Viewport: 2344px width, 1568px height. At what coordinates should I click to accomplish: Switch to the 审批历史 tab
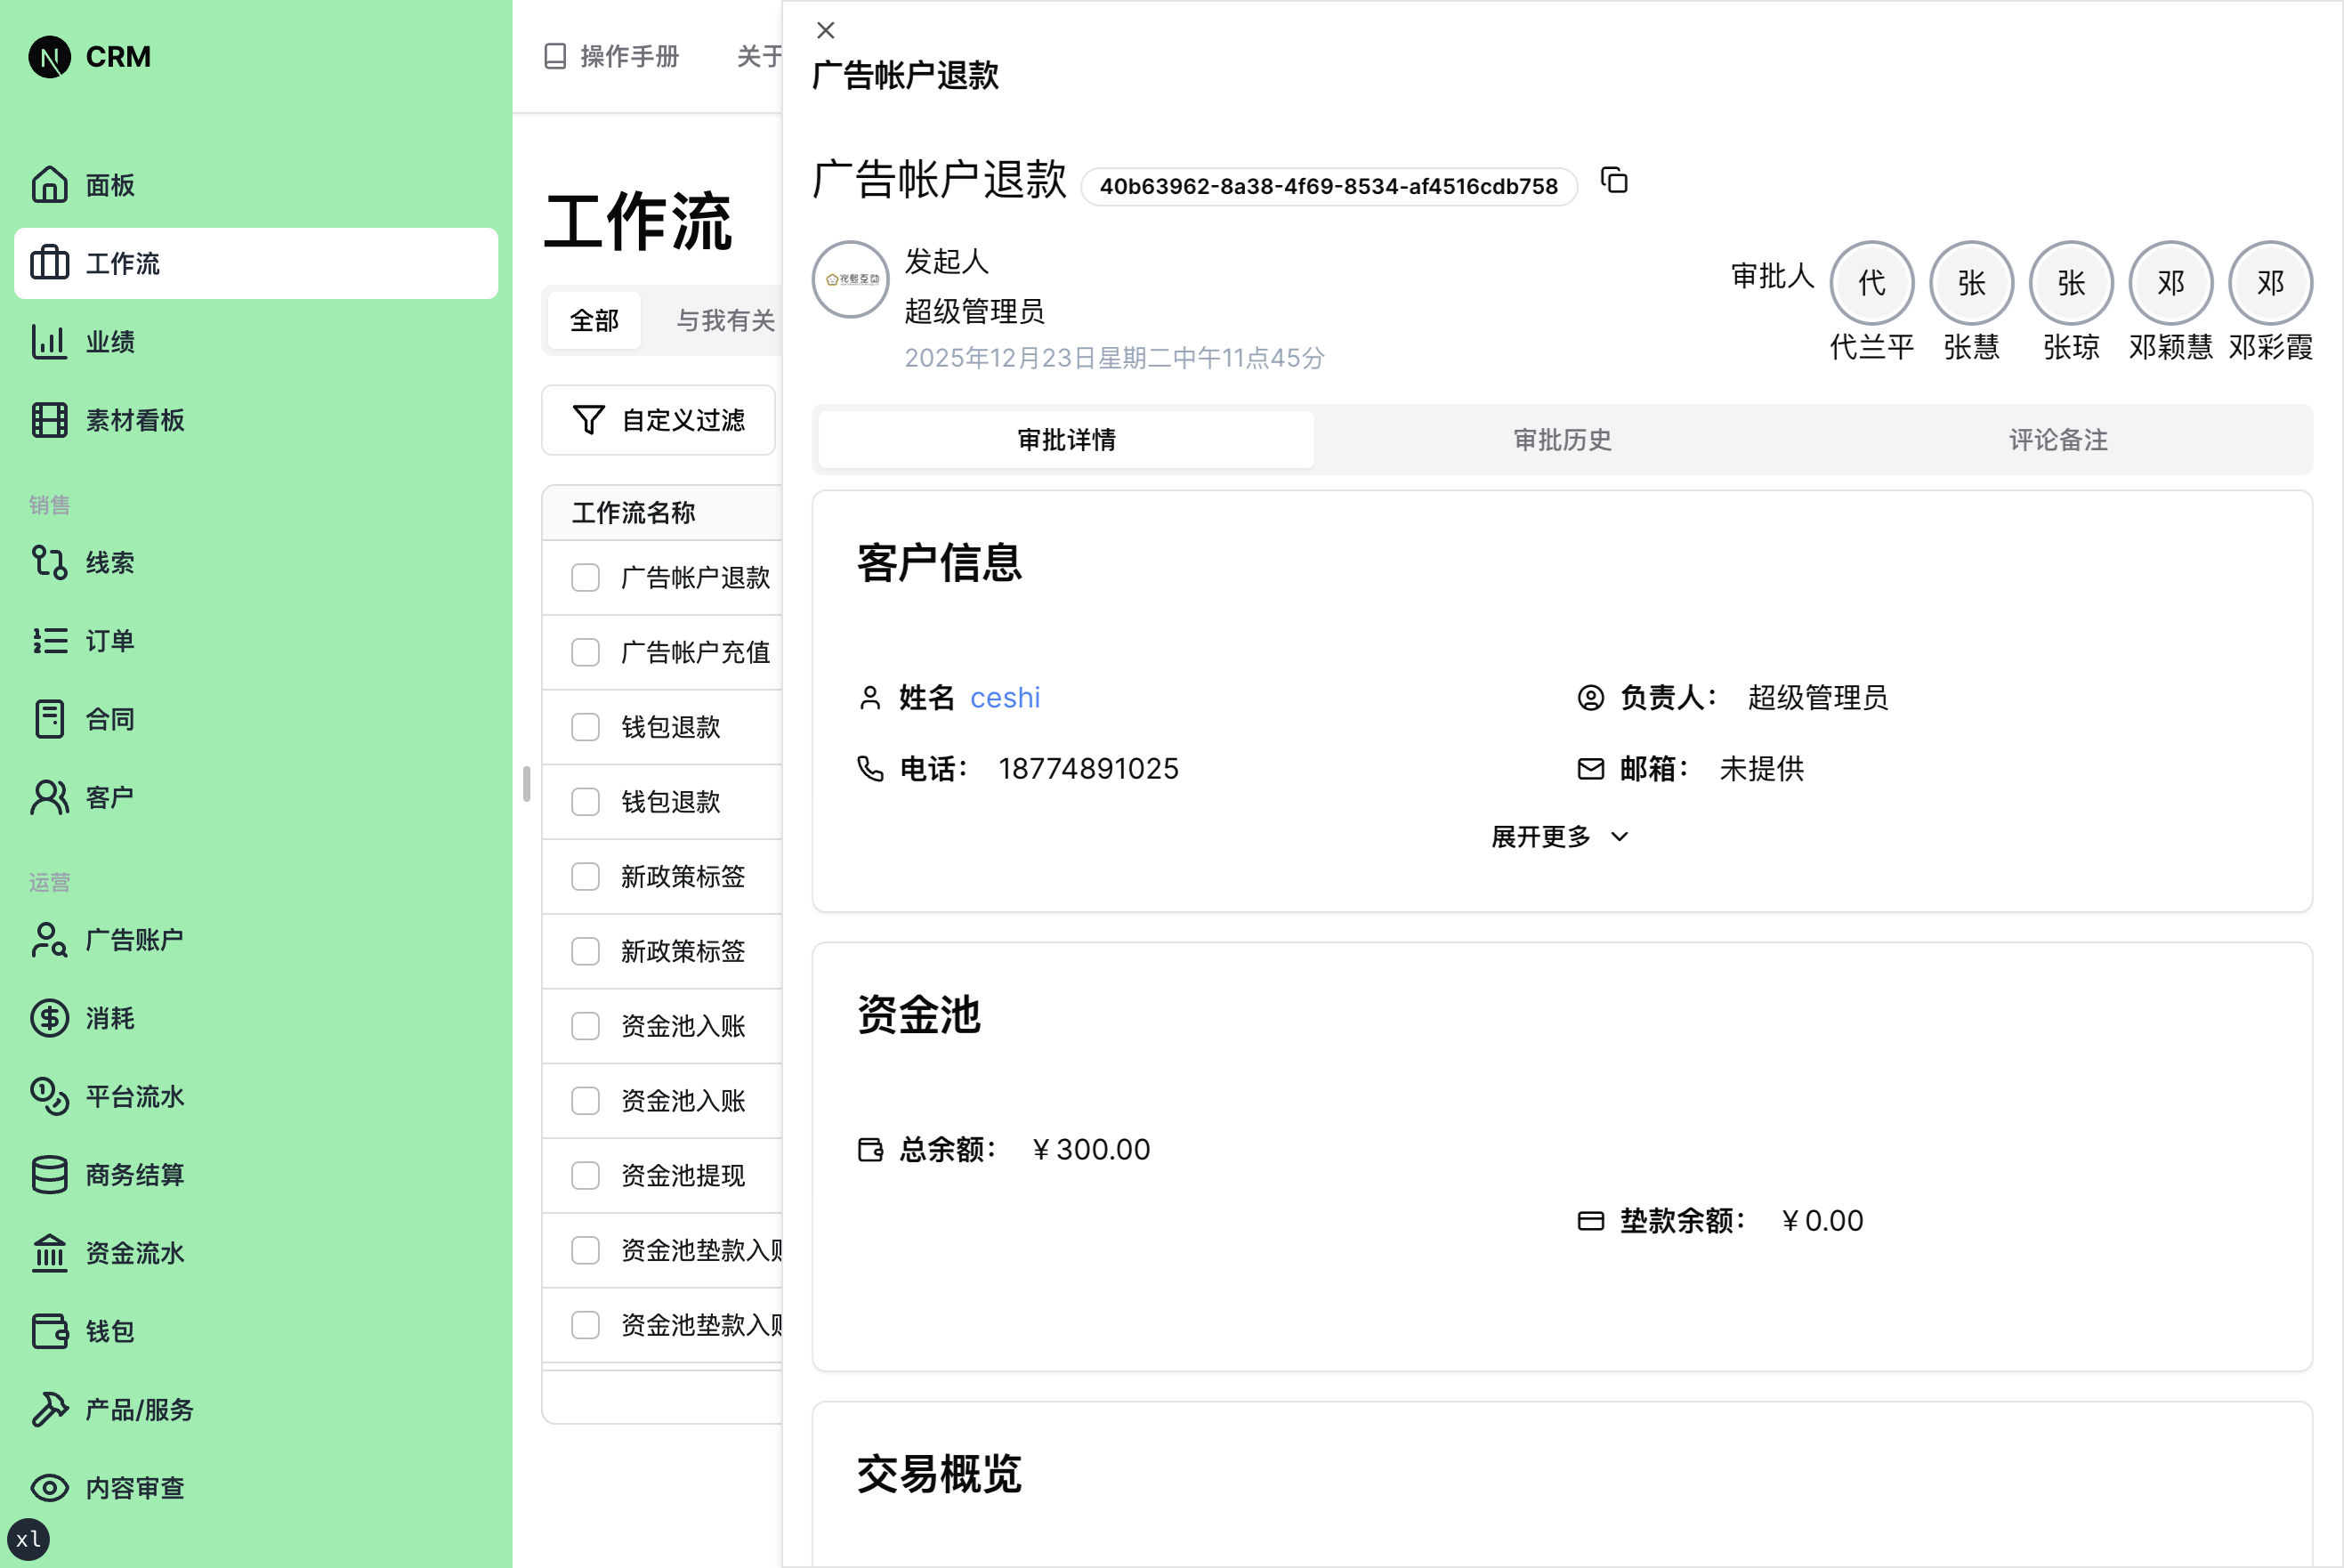(x=1562, y=440)
